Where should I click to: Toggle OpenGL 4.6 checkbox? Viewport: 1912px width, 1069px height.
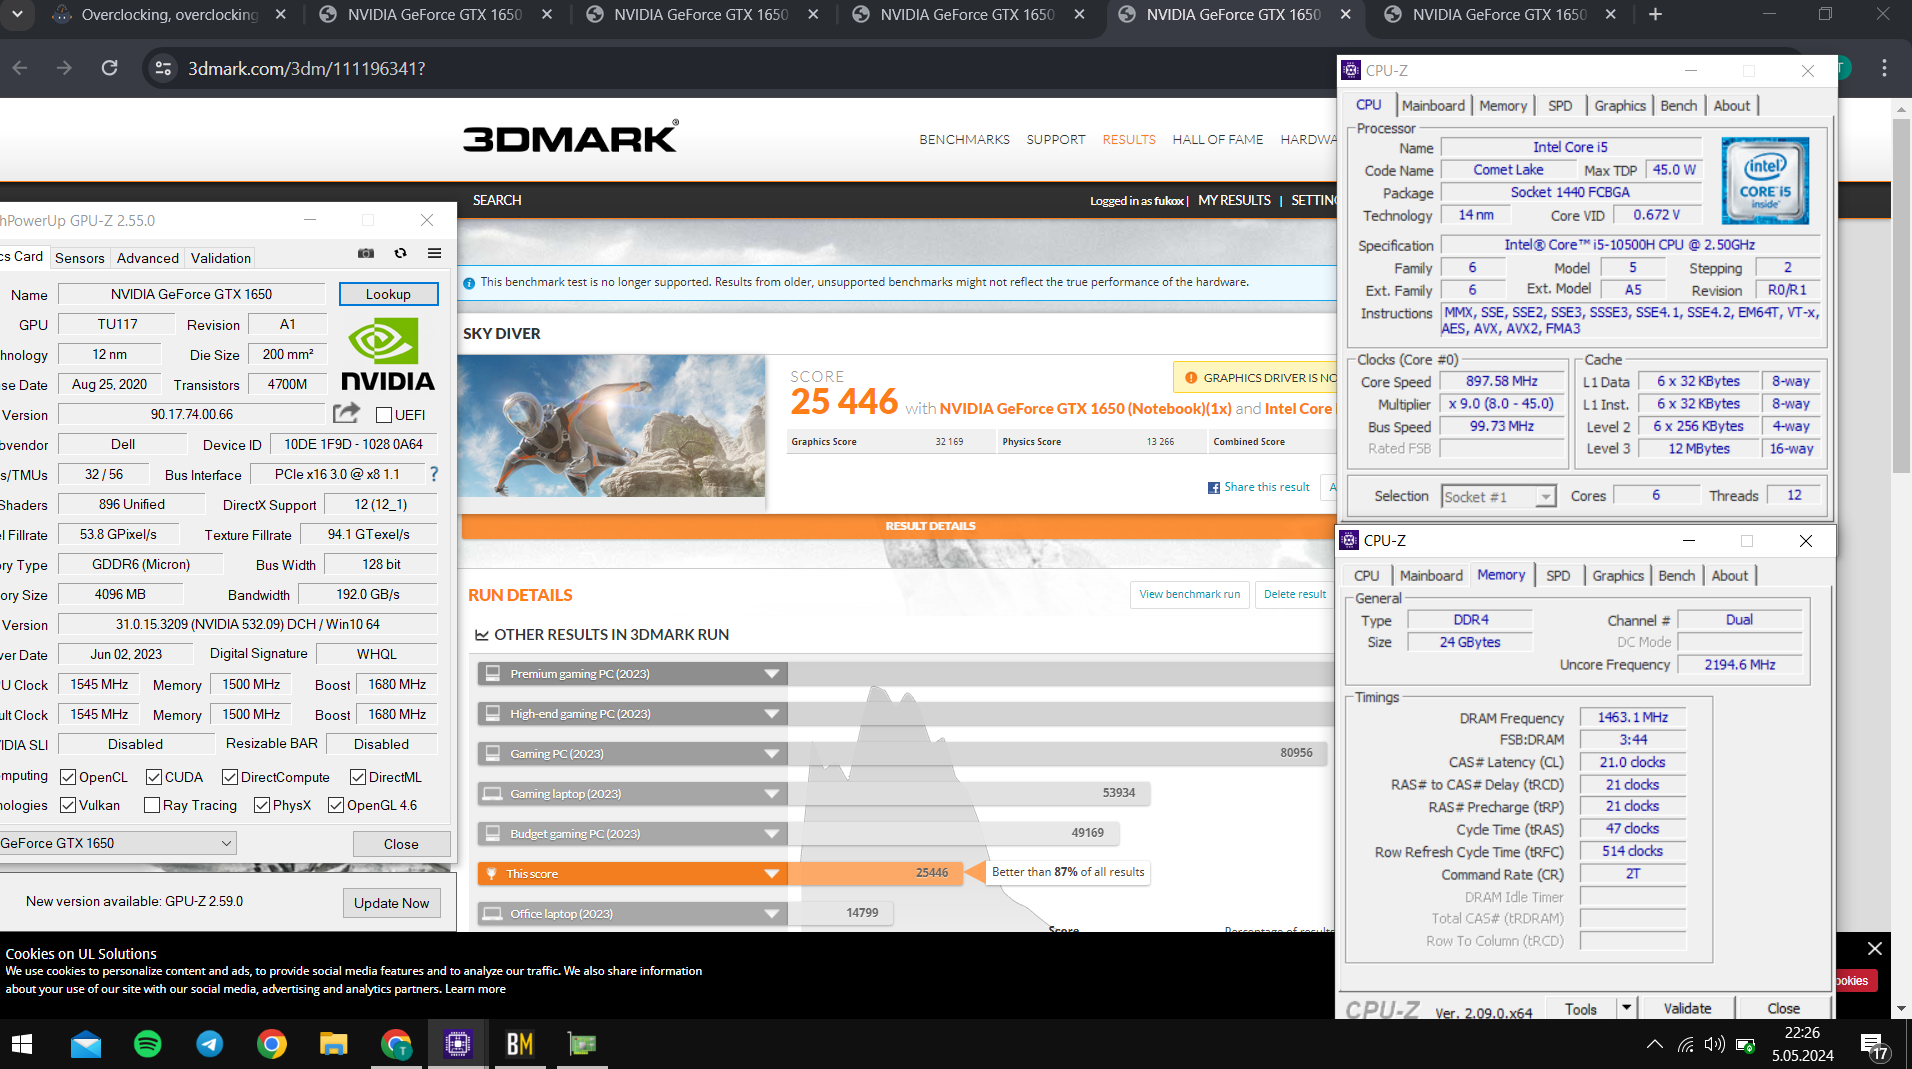[x=336, y=805]
